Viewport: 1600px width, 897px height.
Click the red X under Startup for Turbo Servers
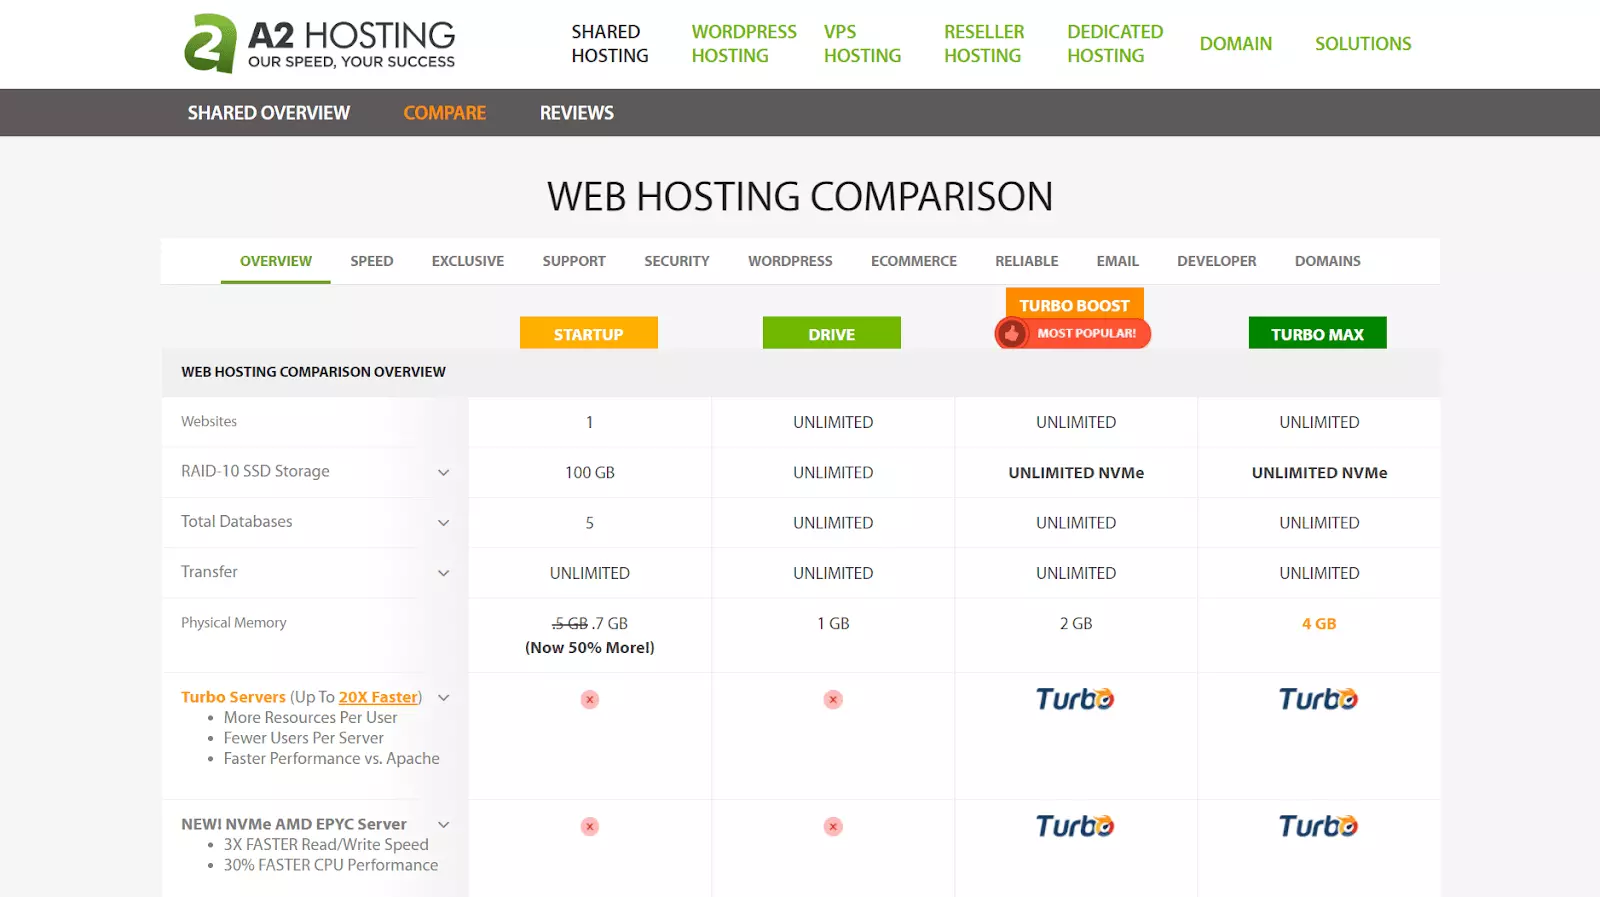(x=590, y=699)
